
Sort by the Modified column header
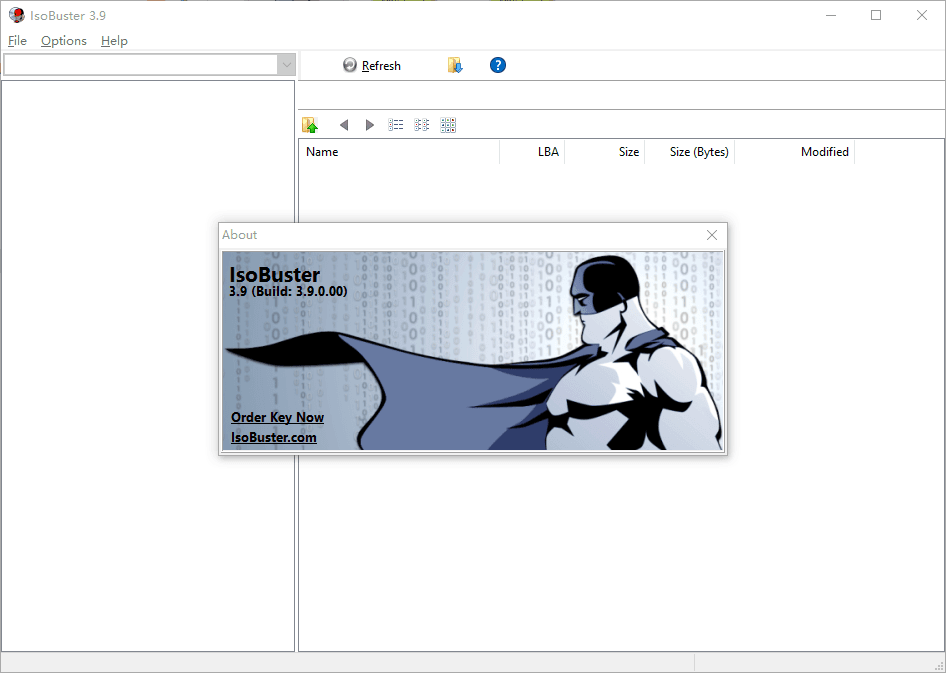(795, 152)
